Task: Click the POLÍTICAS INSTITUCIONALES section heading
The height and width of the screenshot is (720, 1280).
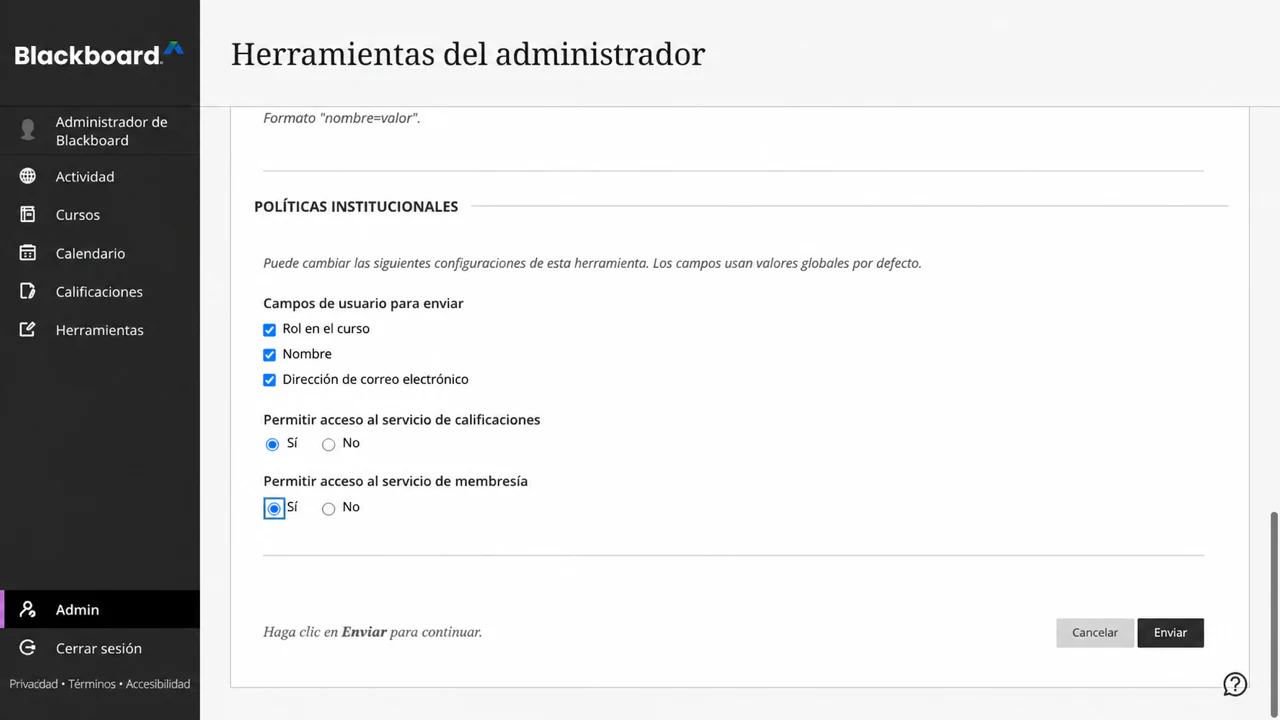Action: [x=356, y=206]
